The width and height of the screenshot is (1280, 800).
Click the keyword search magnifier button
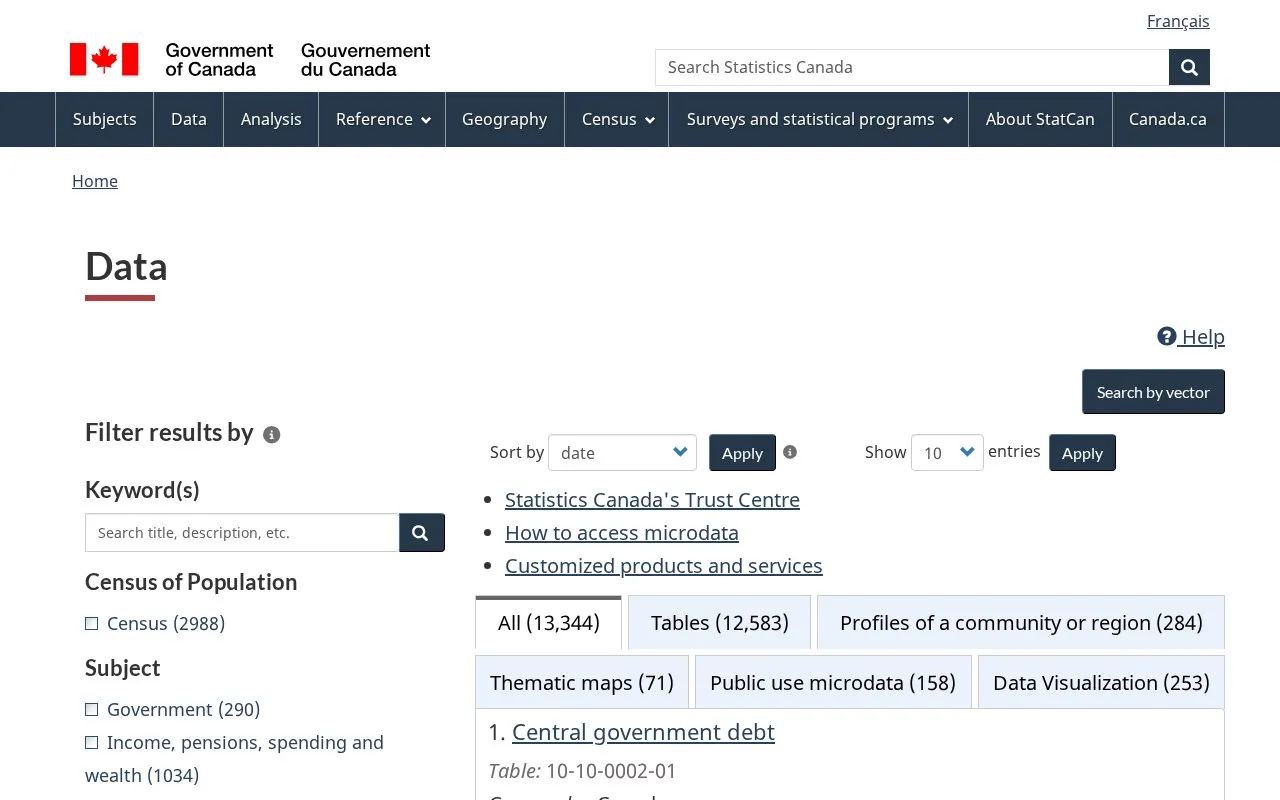[x=421, y=533]
